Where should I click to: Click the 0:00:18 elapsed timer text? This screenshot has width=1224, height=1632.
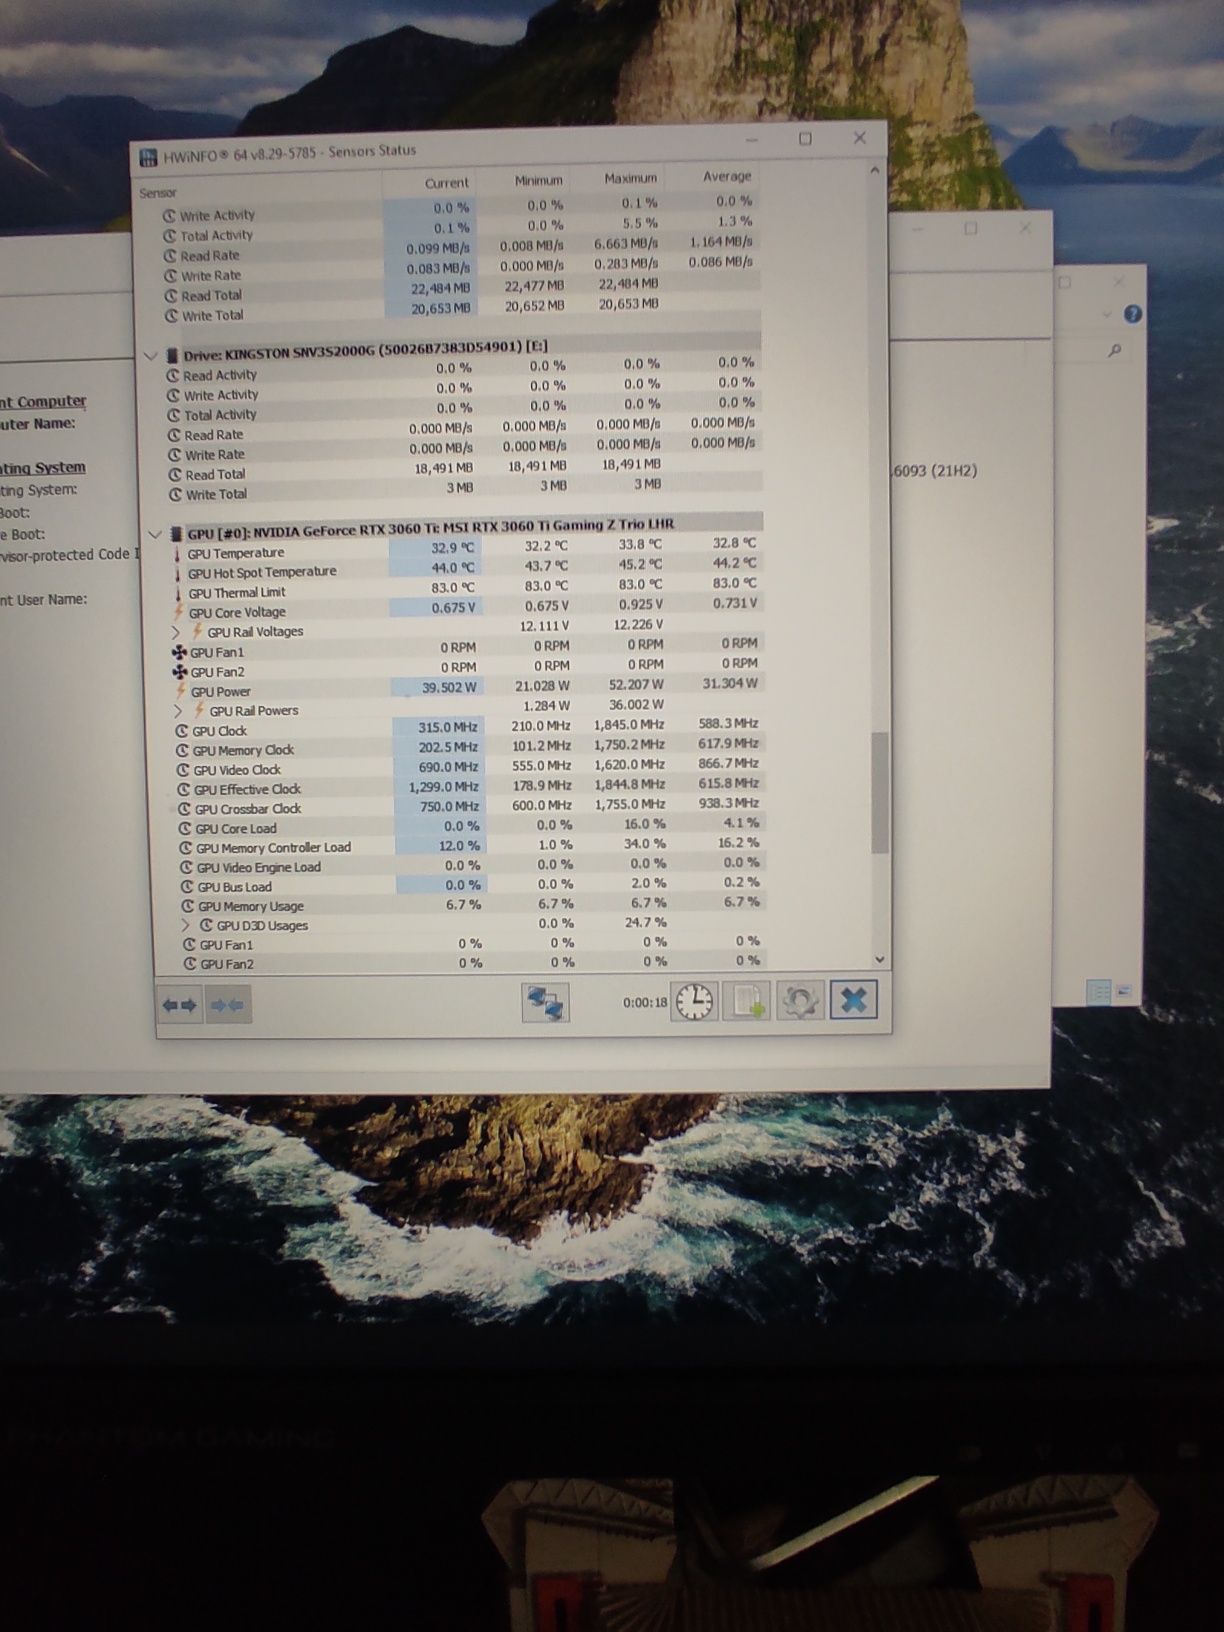click(645, 1002)
